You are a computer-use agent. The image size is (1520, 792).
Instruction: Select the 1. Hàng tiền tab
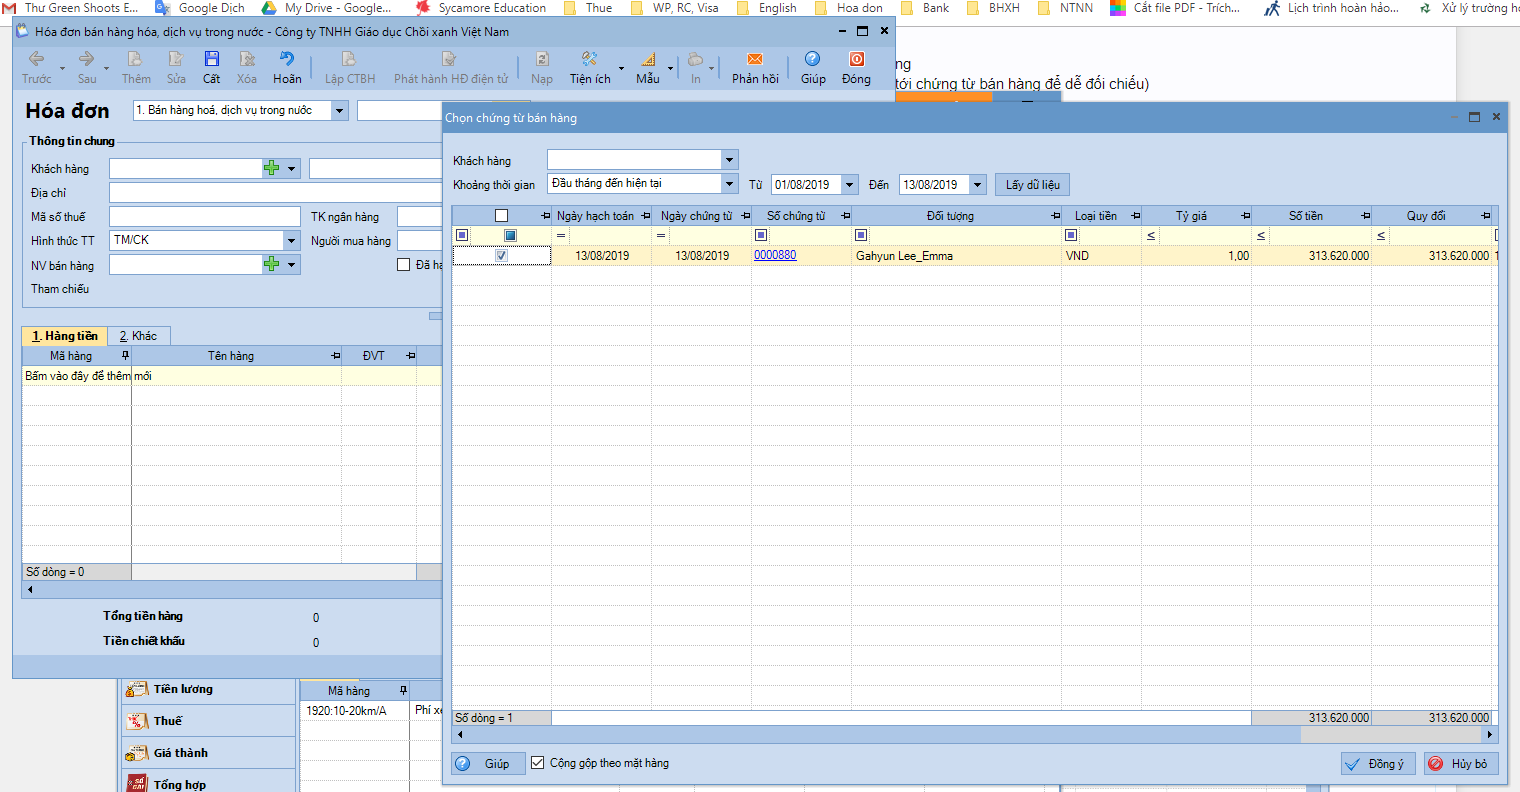point(65,336)
